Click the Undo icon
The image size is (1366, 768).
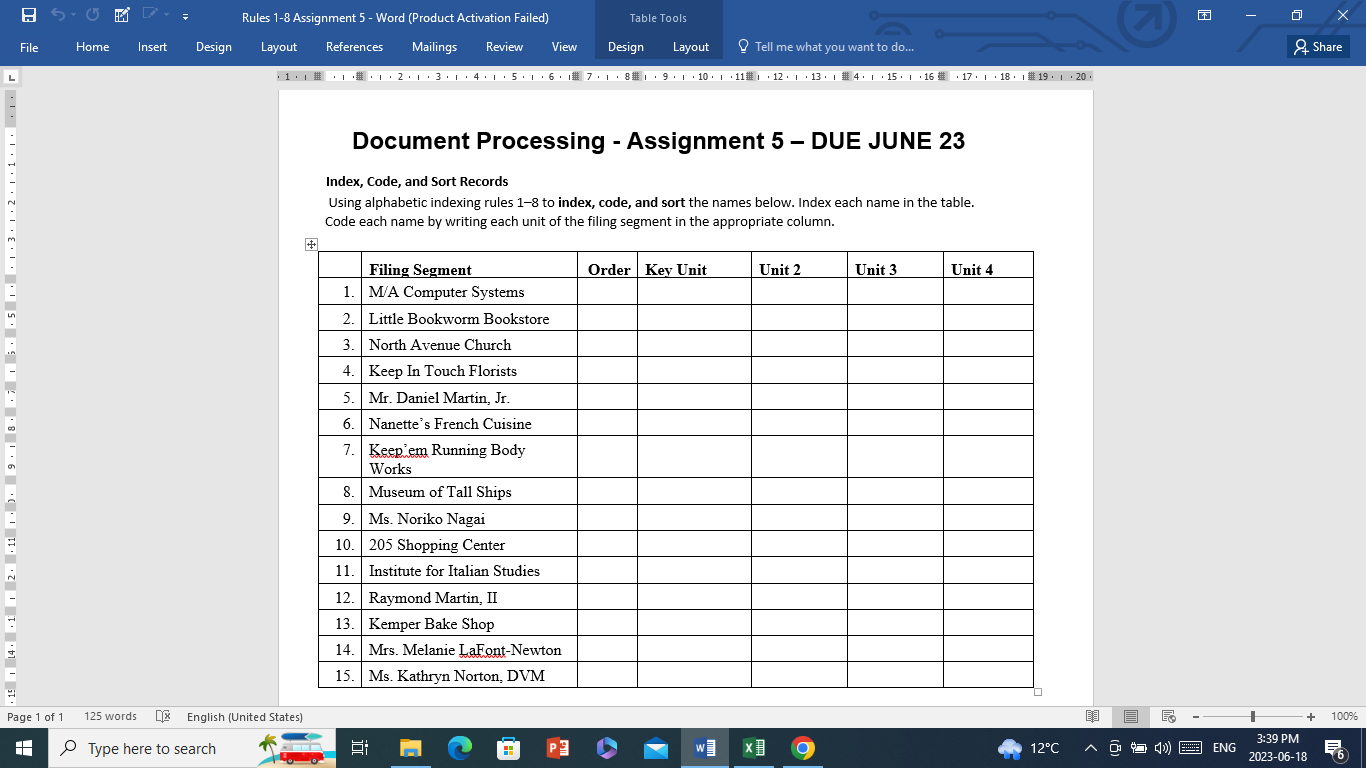[x=59, y=13]
